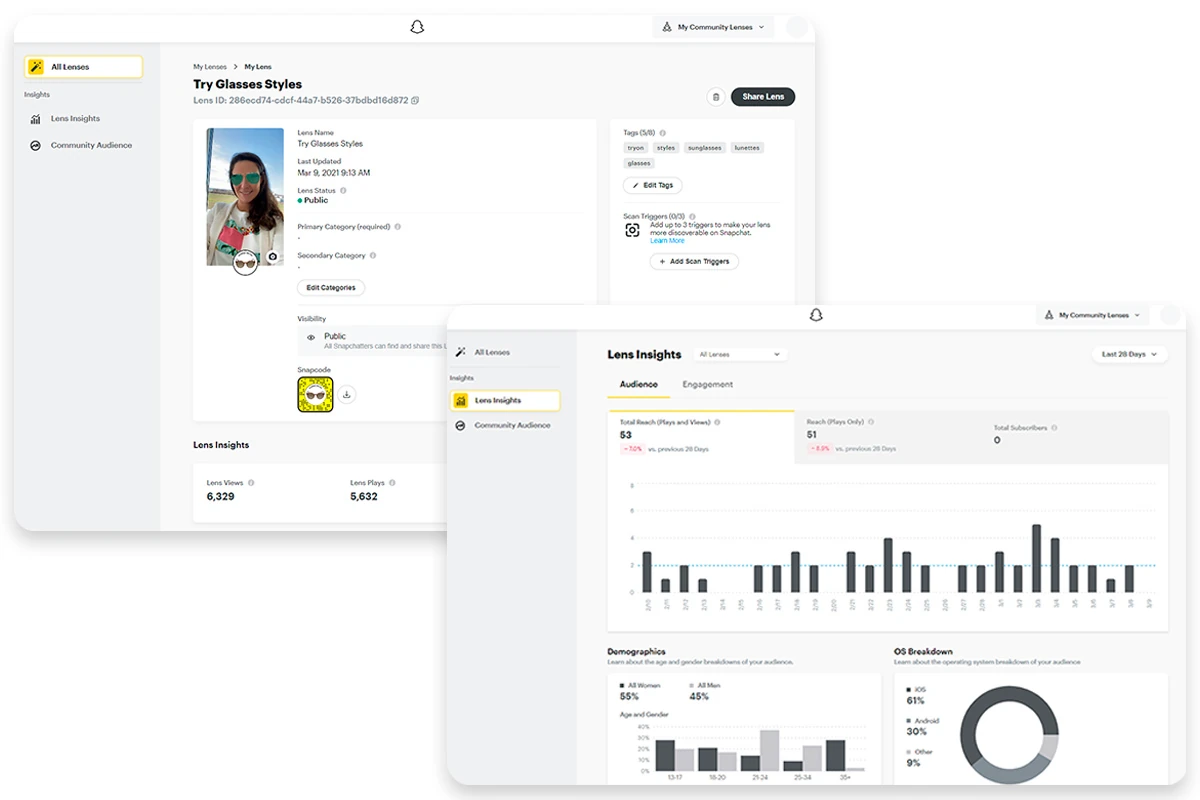Click the delete lens trash icon
The height and width of the screenshot is (800, 1200).
(x=715, y=97)
